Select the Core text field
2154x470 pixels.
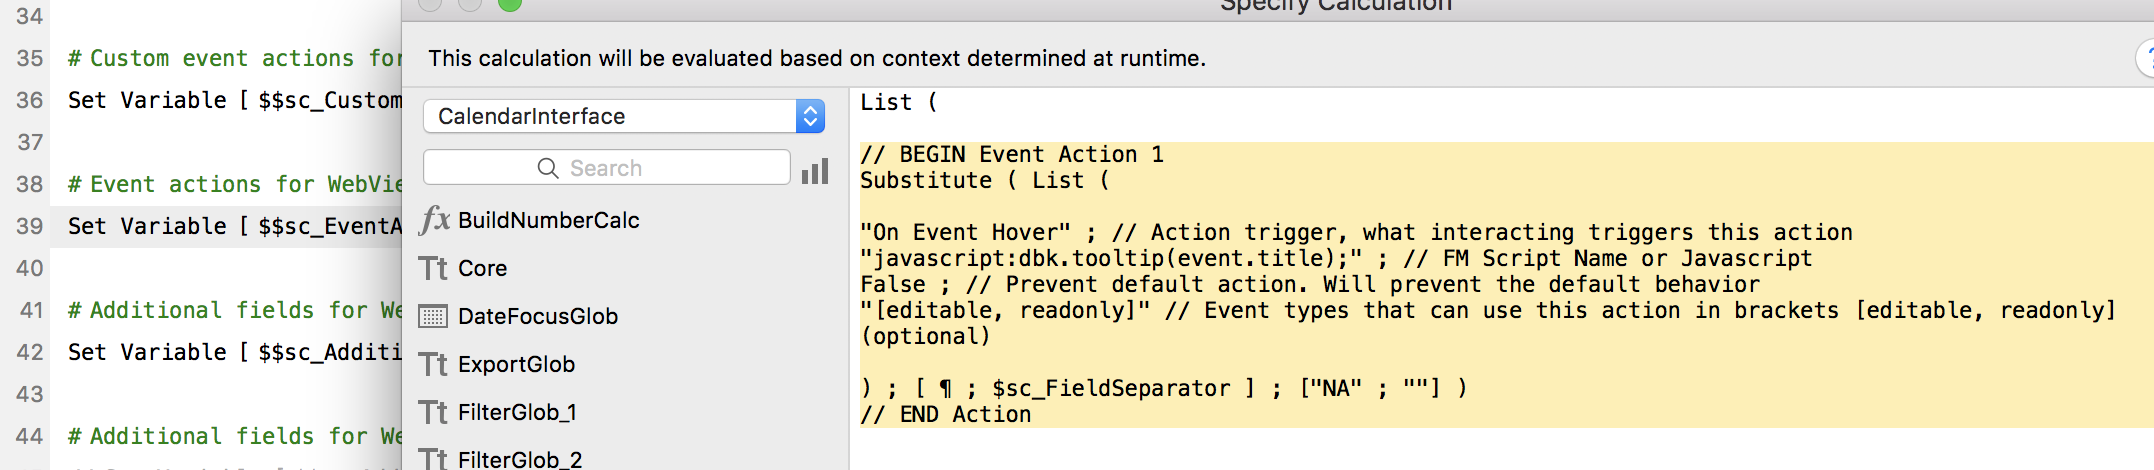click(x=482, y=268)
